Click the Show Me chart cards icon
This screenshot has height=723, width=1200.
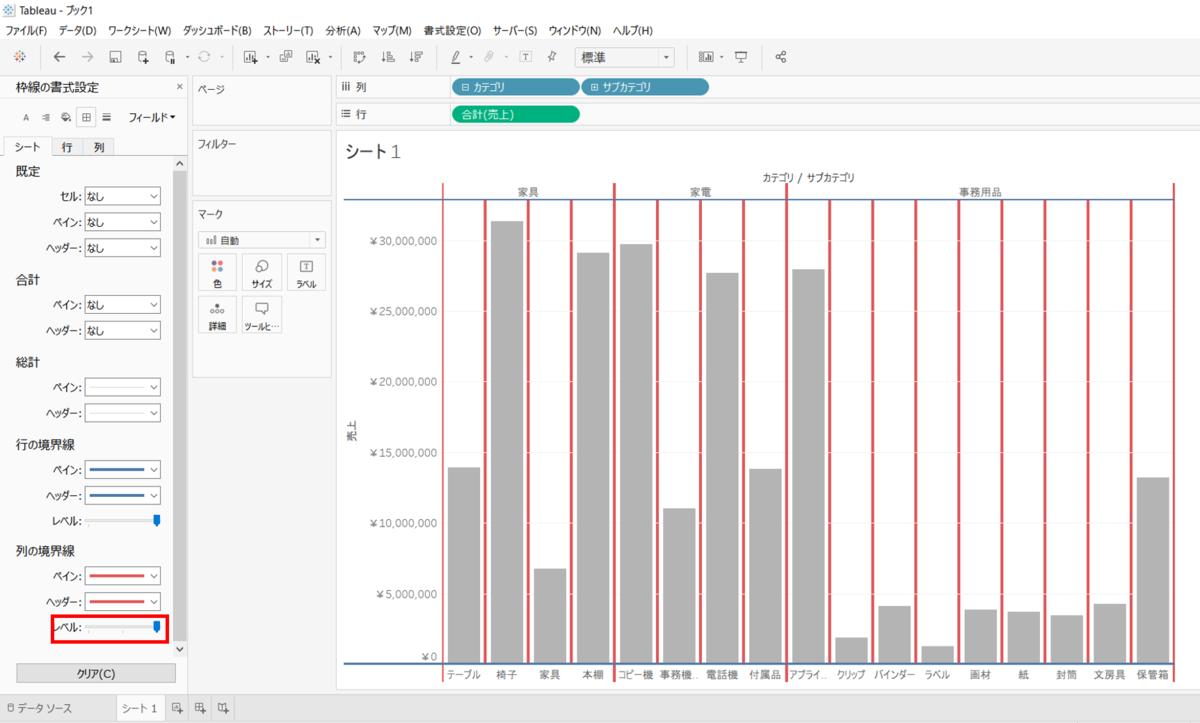click(707, 57)
